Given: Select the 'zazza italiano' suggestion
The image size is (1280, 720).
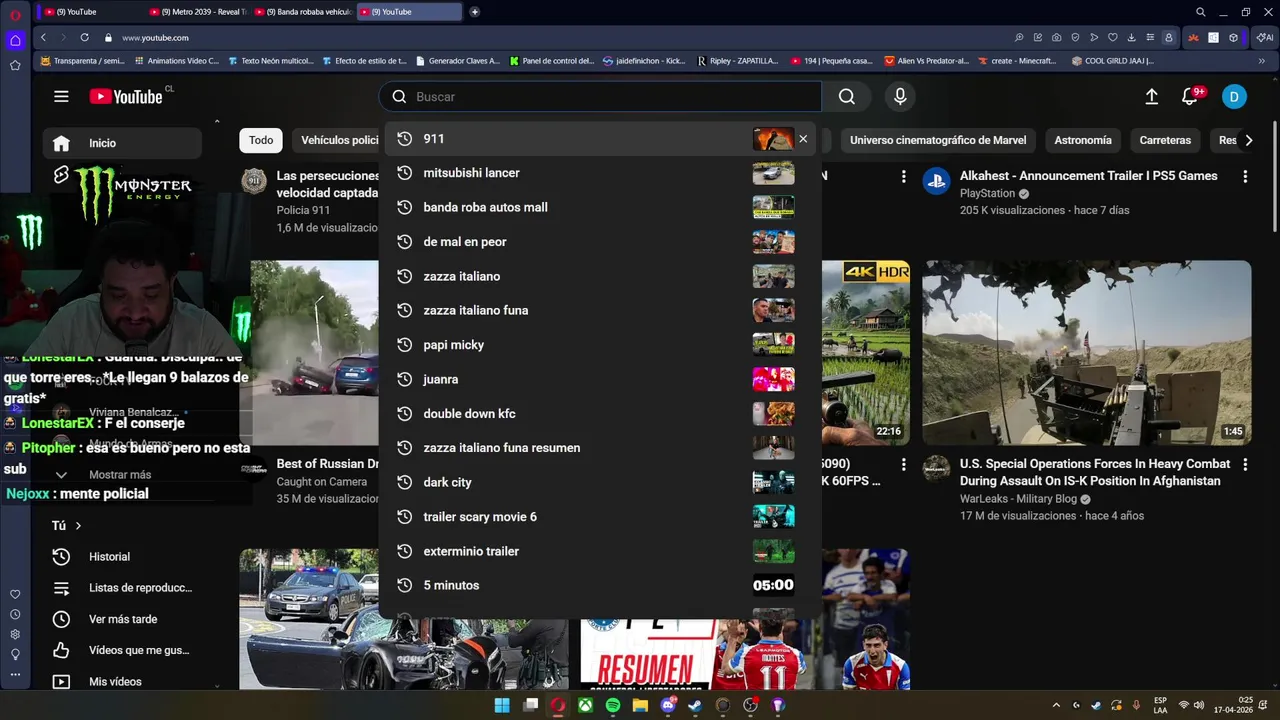Looking at the screenshot, I should pyautogui.click(x=600, y=276).
